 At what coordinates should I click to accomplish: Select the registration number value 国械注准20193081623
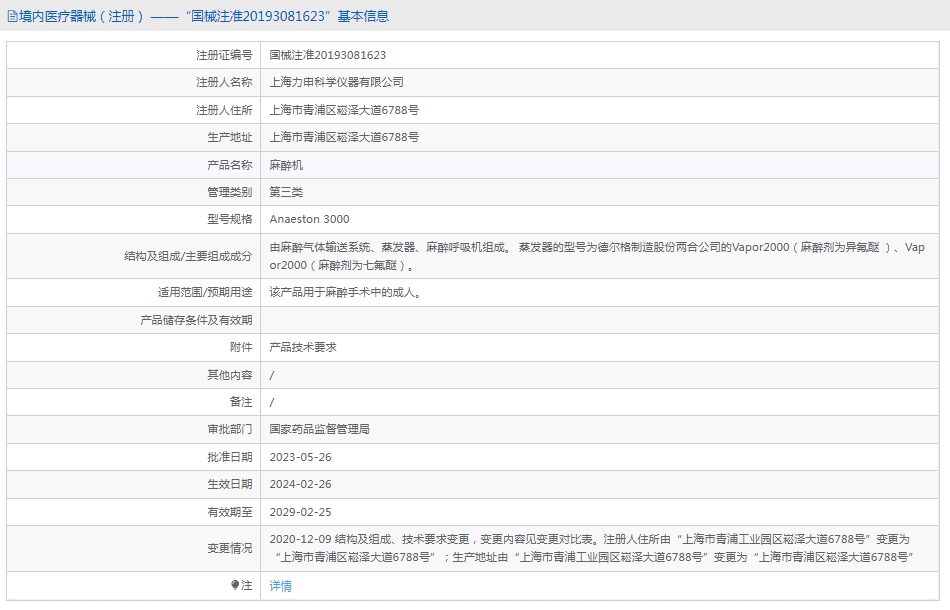(328, 55)
